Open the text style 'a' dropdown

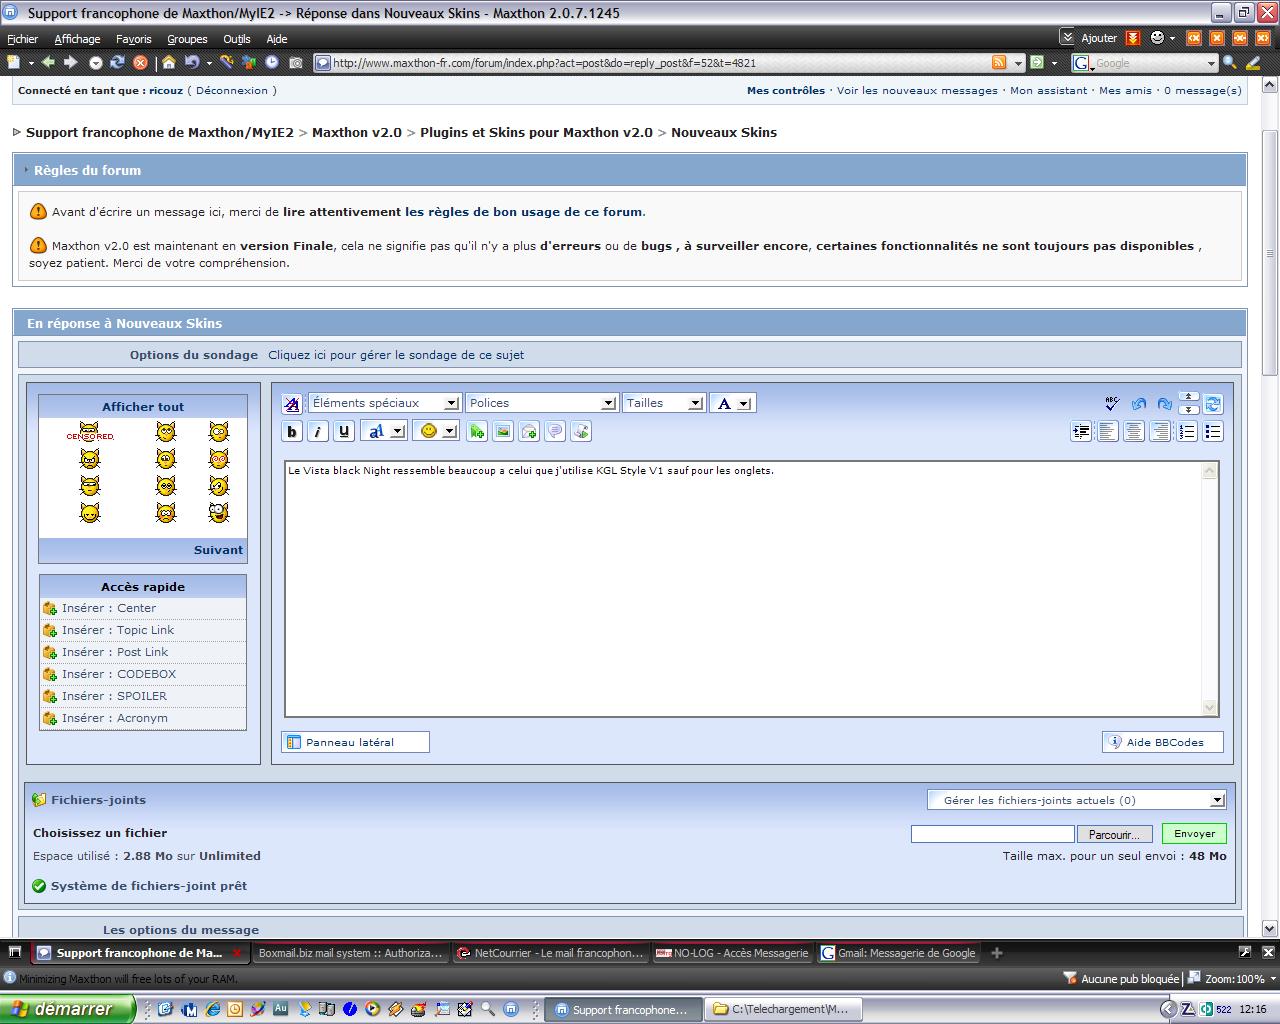pyautogui.click(x=383, y=431)
